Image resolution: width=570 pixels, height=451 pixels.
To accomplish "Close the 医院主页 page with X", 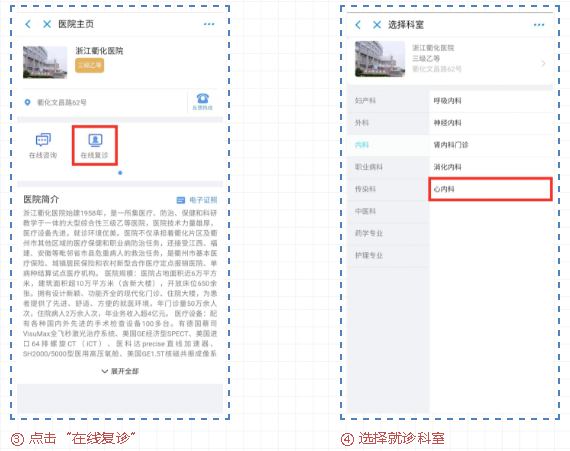I will 47,24.
